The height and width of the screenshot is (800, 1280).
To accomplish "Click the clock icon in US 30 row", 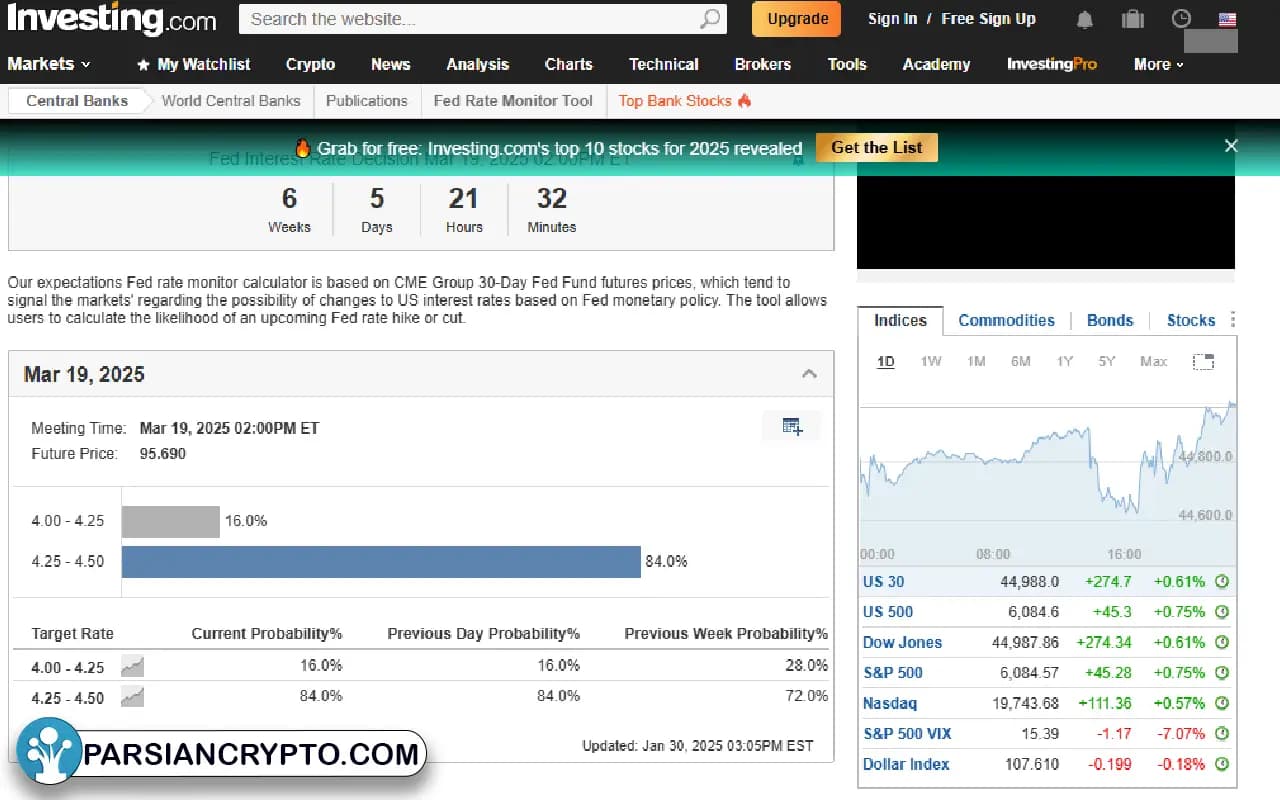I will [x=1221, y=582].
